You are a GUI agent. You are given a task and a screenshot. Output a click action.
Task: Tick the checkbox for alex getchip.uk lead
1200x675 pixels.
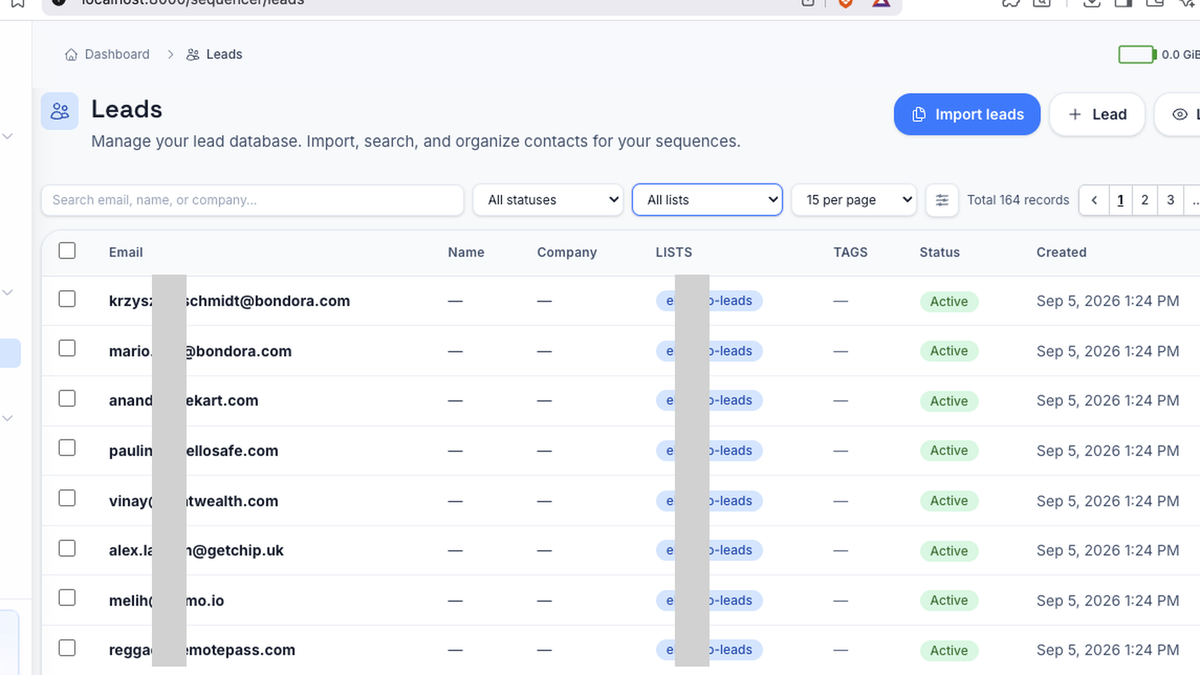pyautogui.click(x=67, y=549)
